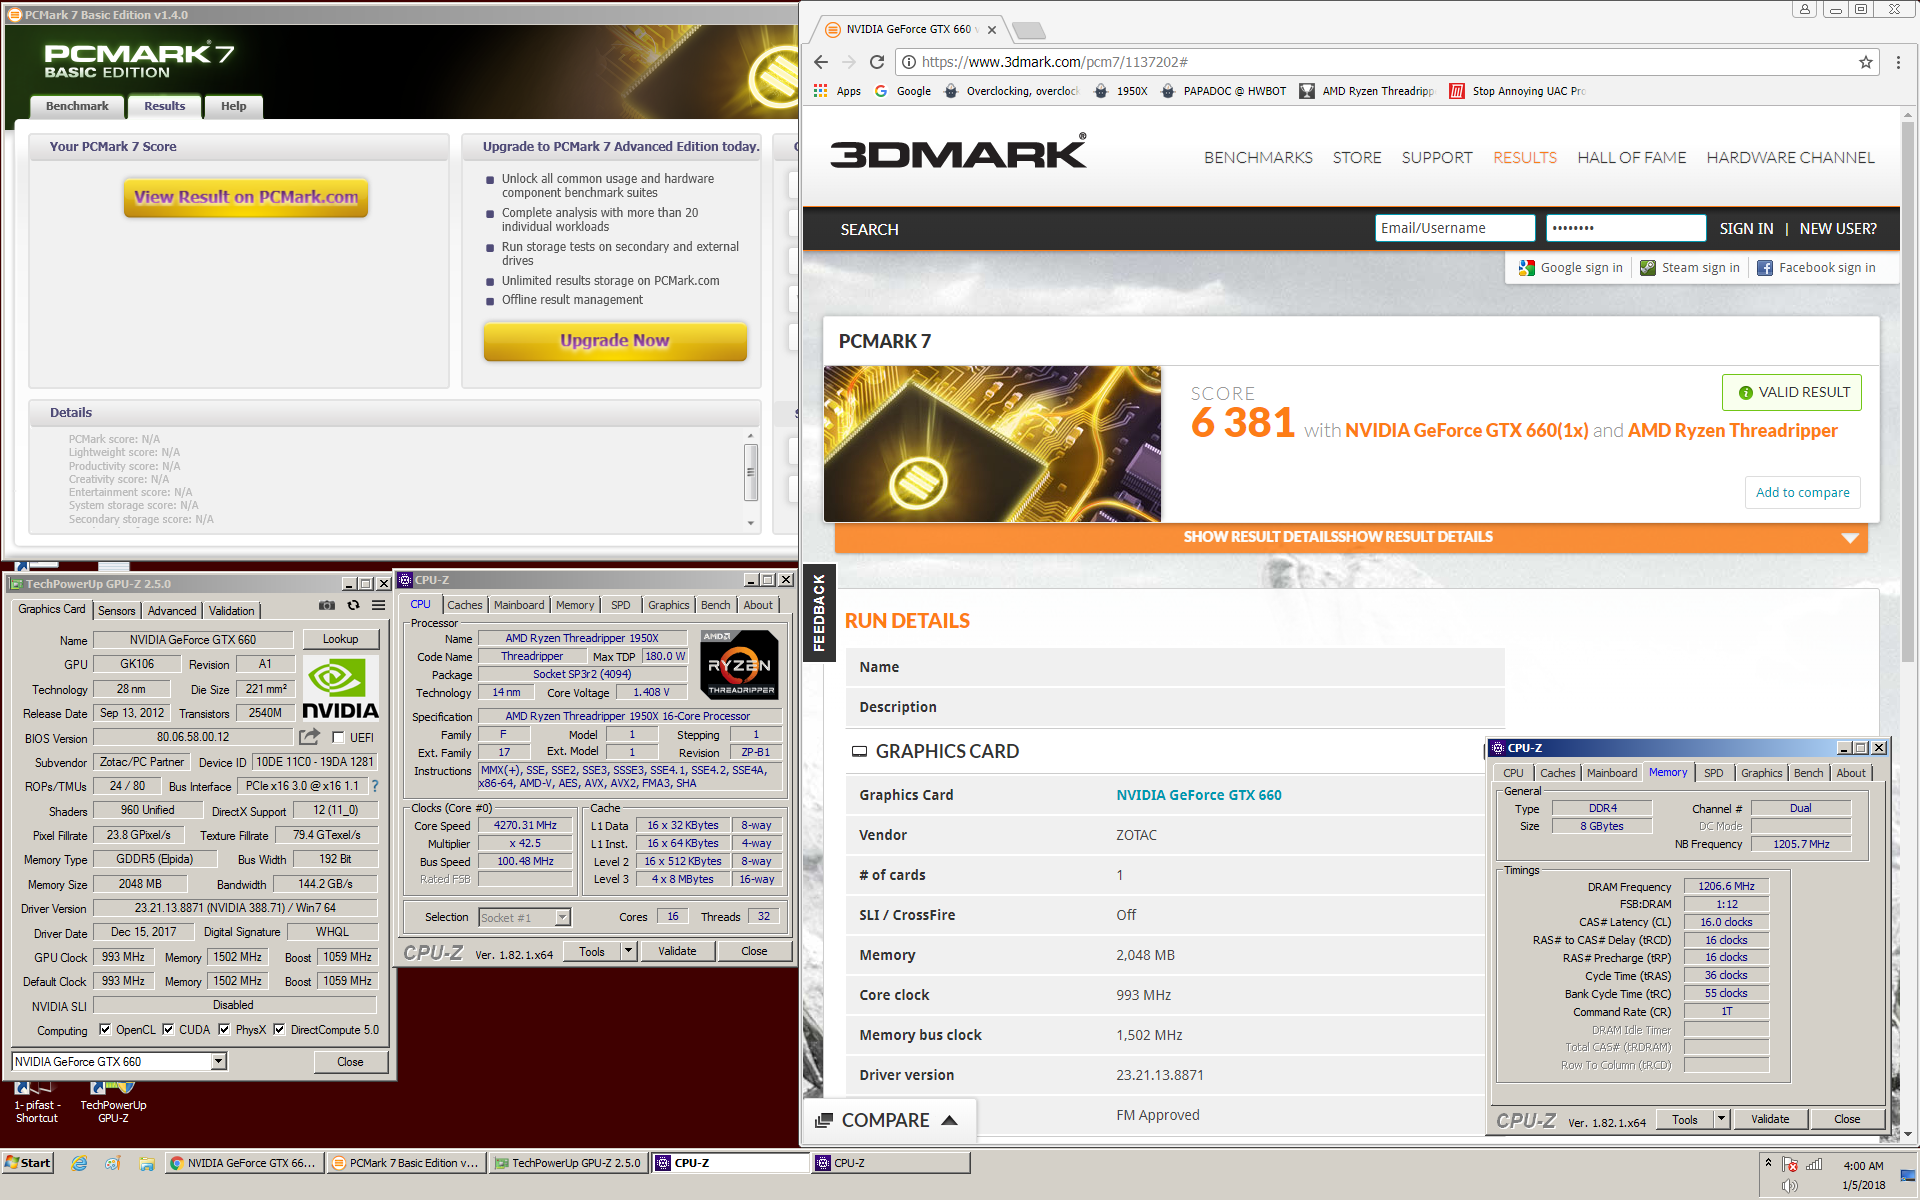1920x1200 pixels.
Task: Click the Windows Start button
Action: (28, 1163)
